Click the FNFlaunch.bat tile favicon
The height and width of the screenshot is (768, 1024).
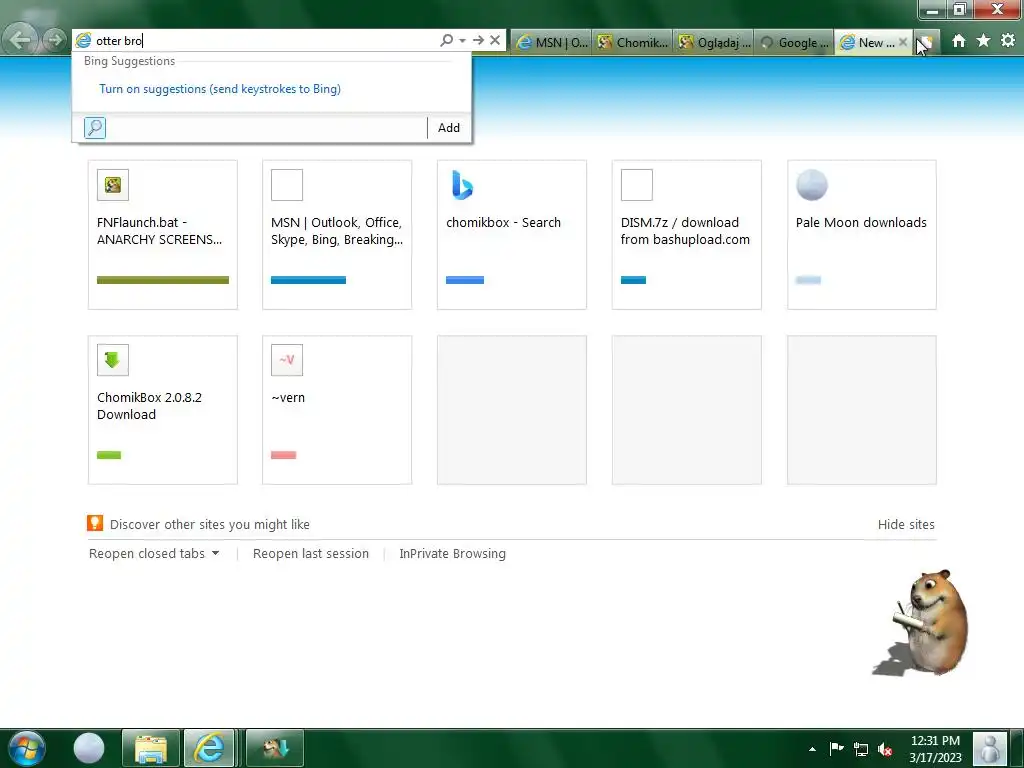click(112, 185)
